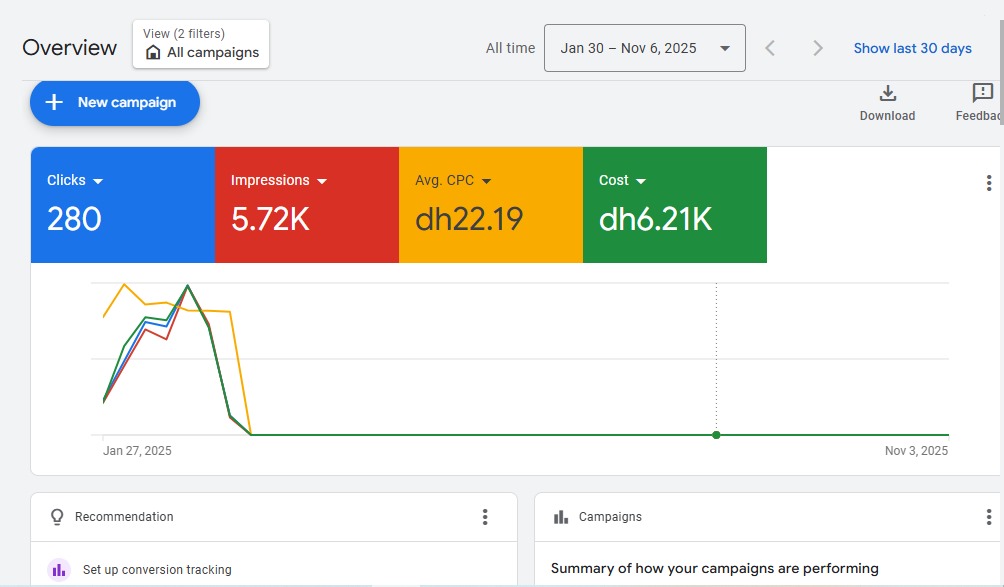Open the three-dot menu on the Recommendation card
Viewport: 1004px width, 587px height.
click(x=485, y=517)
